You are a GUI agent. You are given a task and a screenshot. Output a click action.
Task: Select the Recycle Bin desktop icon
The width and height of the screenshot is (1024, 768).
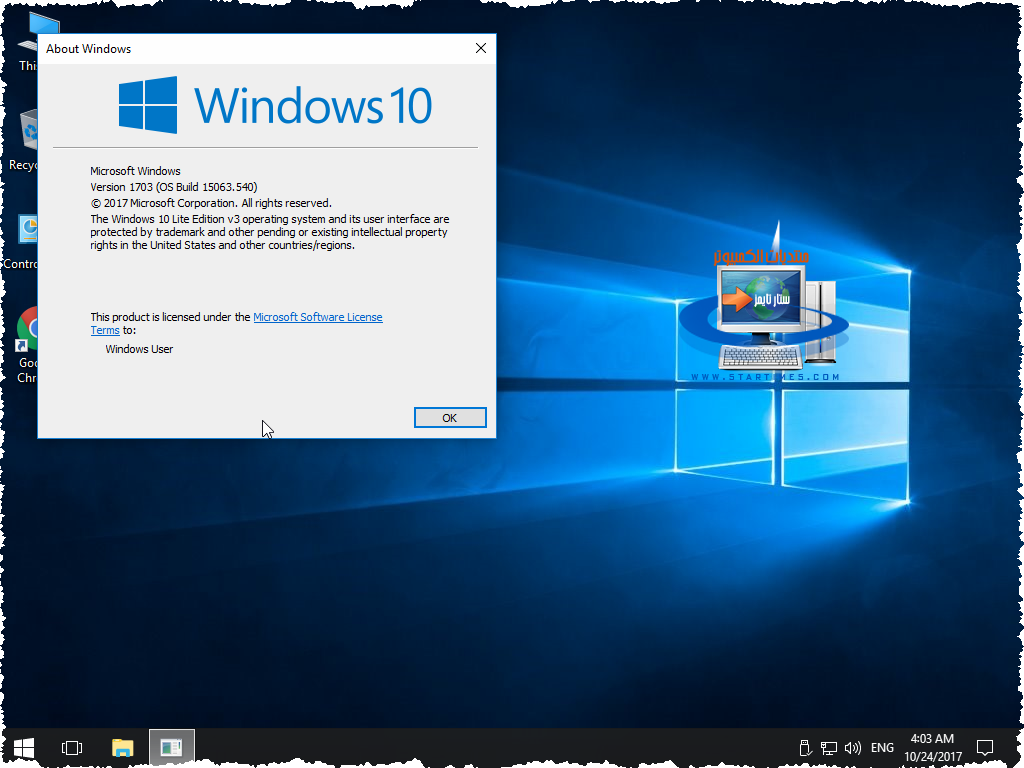[23, 140]
